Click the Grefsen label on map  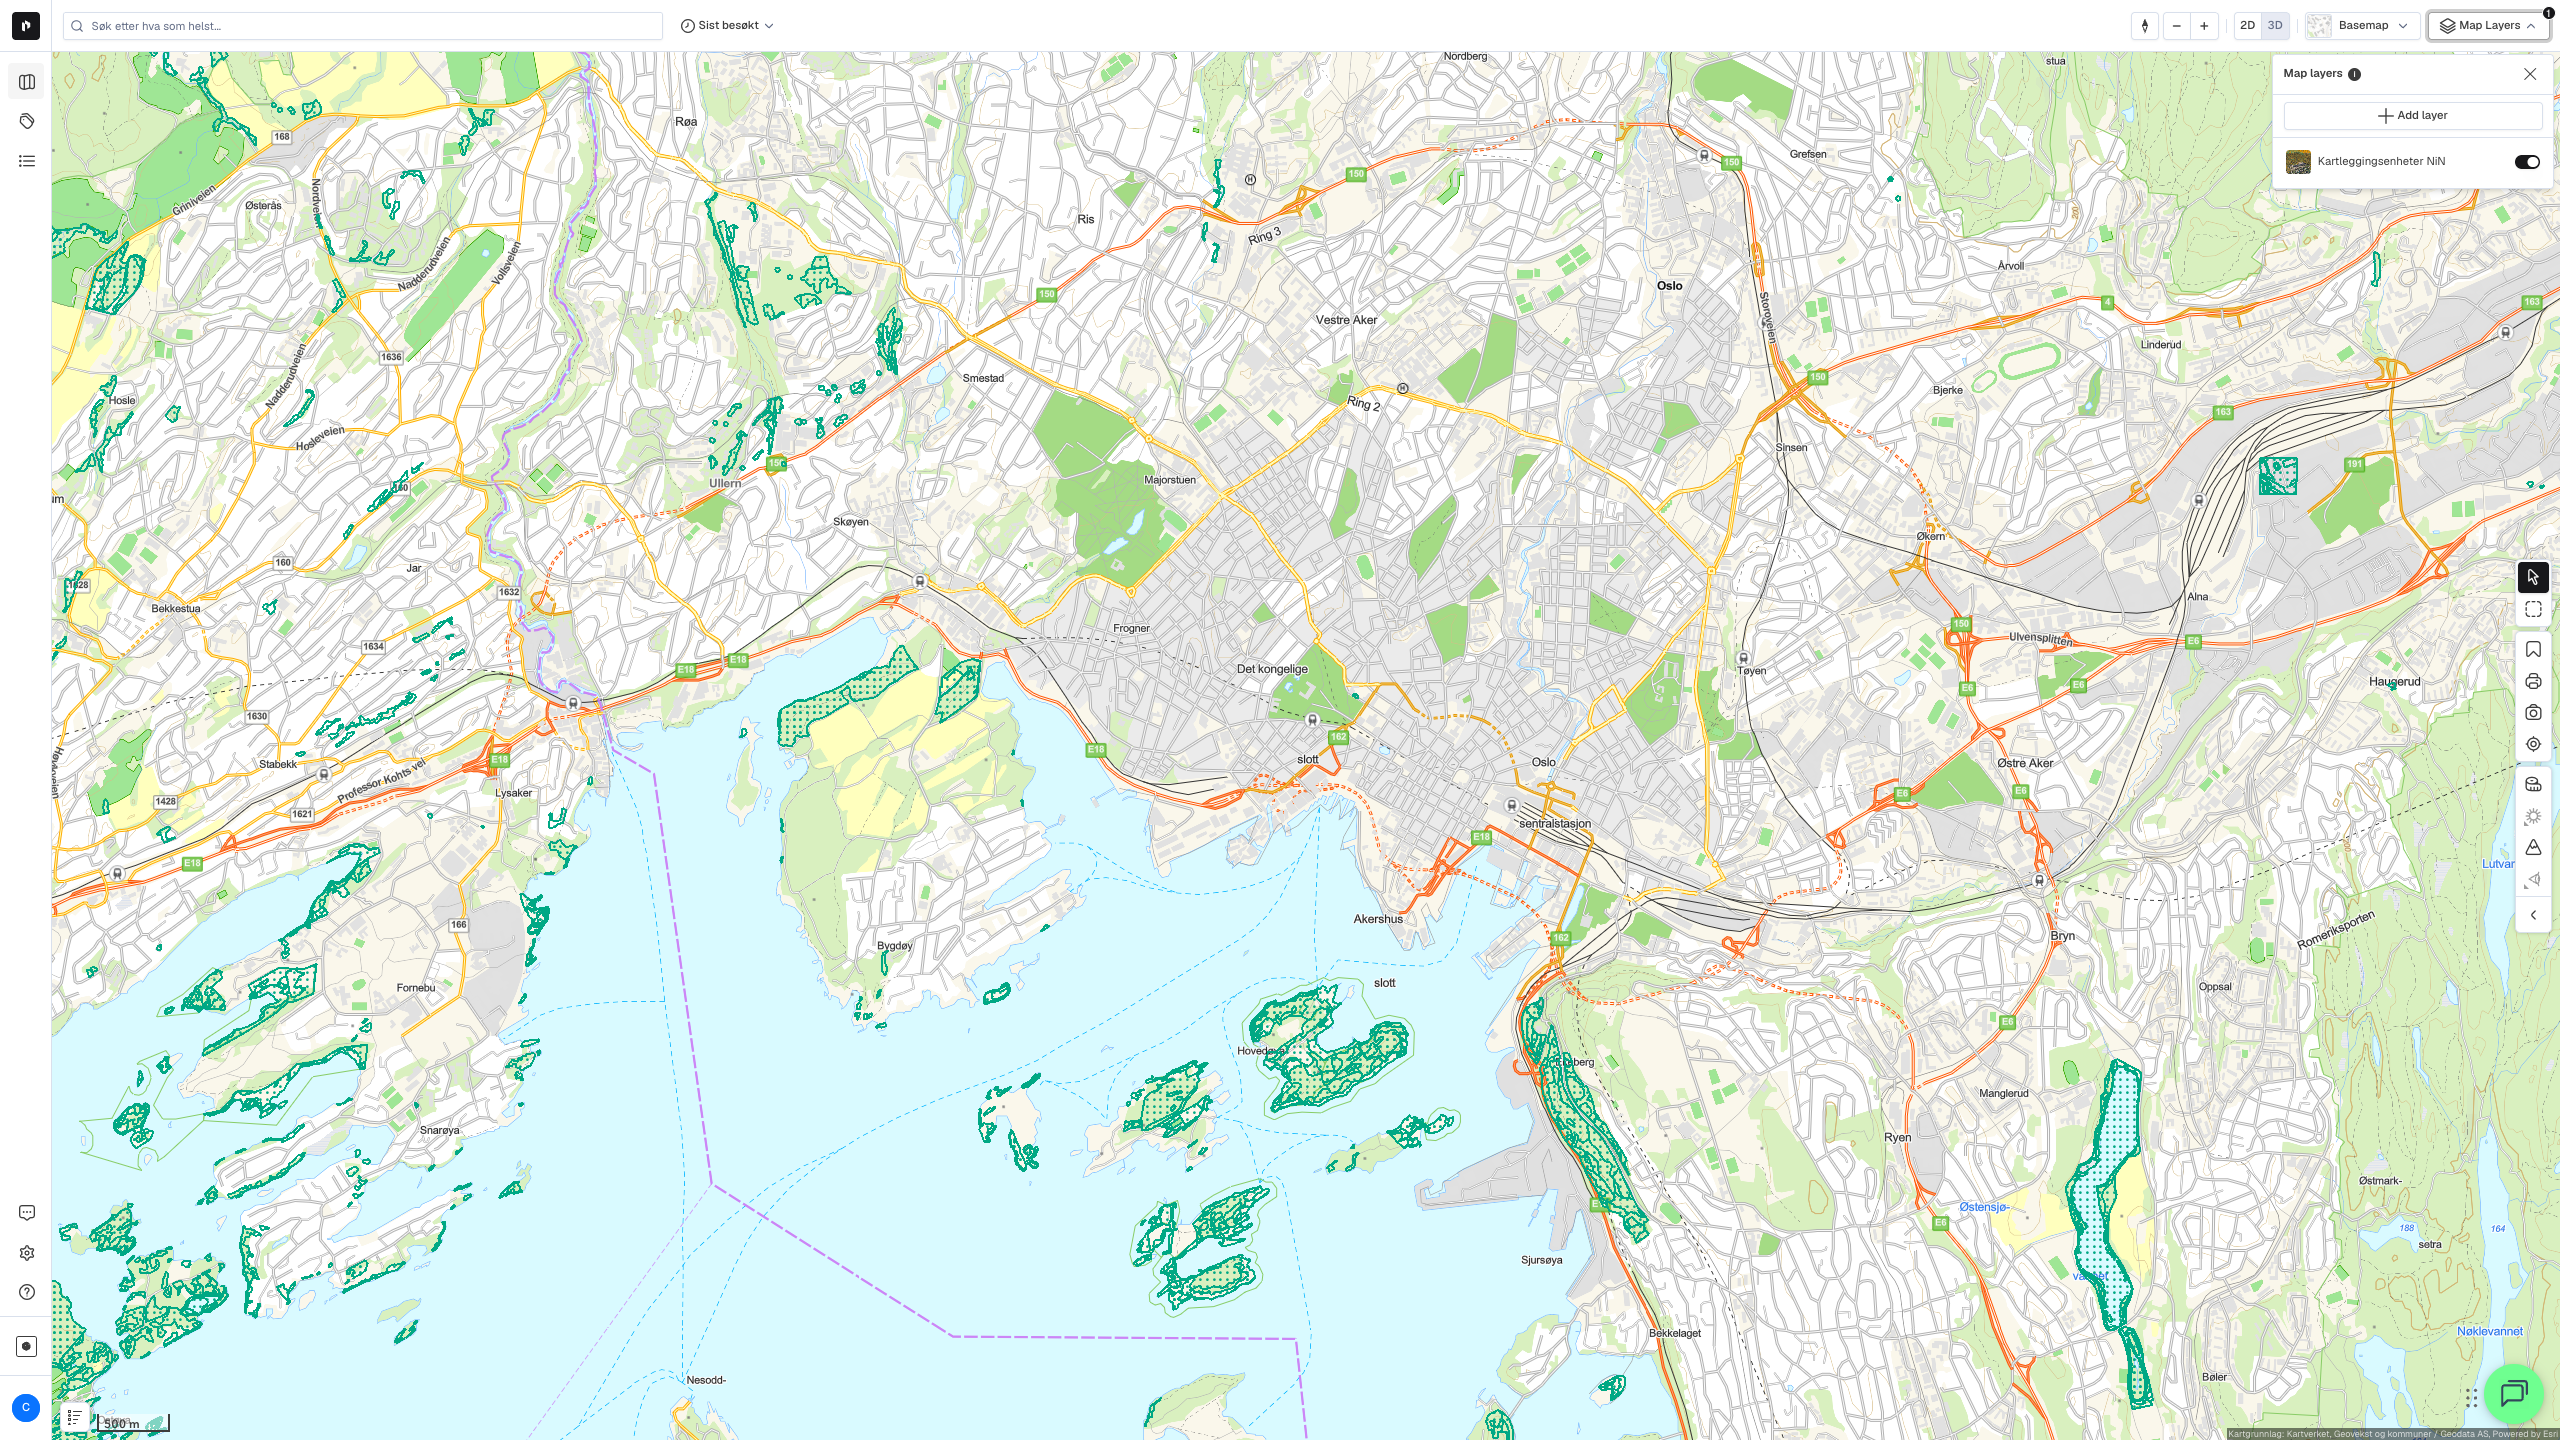pyautogui.click(x=1808, y=154)
